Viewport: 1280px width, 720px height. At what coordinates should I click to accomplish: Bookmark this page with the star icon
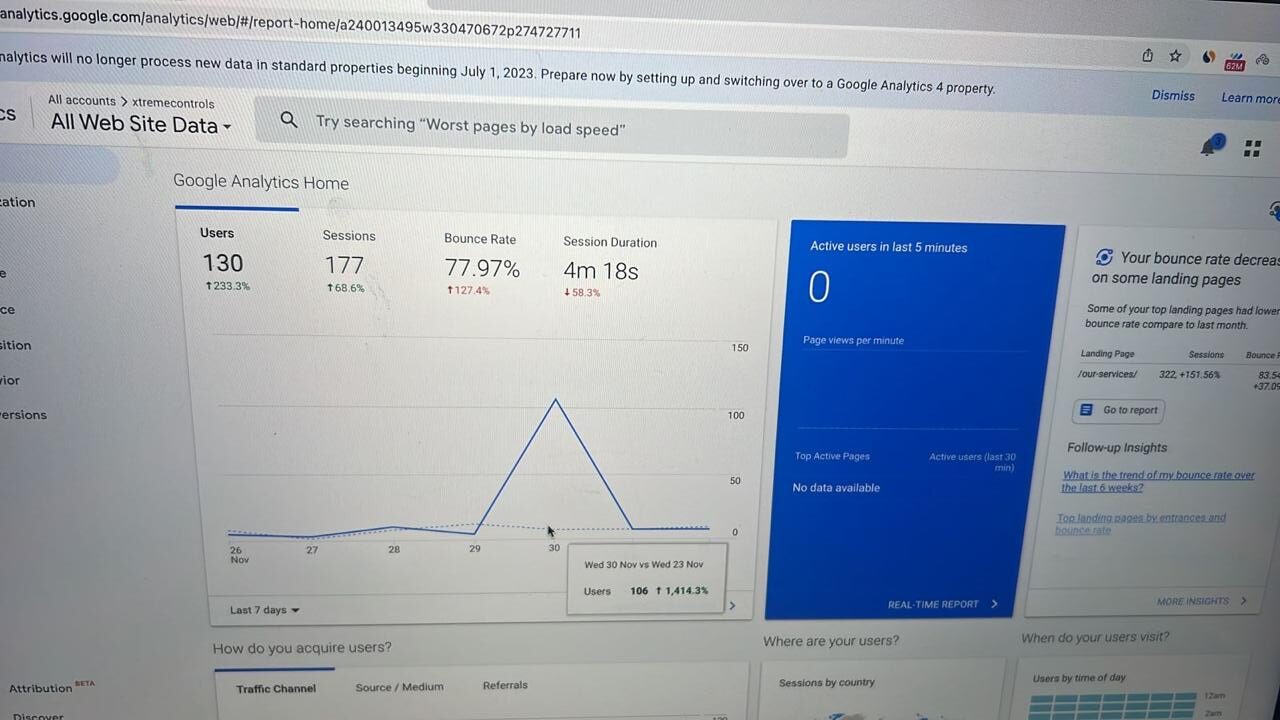(1176, 57)
